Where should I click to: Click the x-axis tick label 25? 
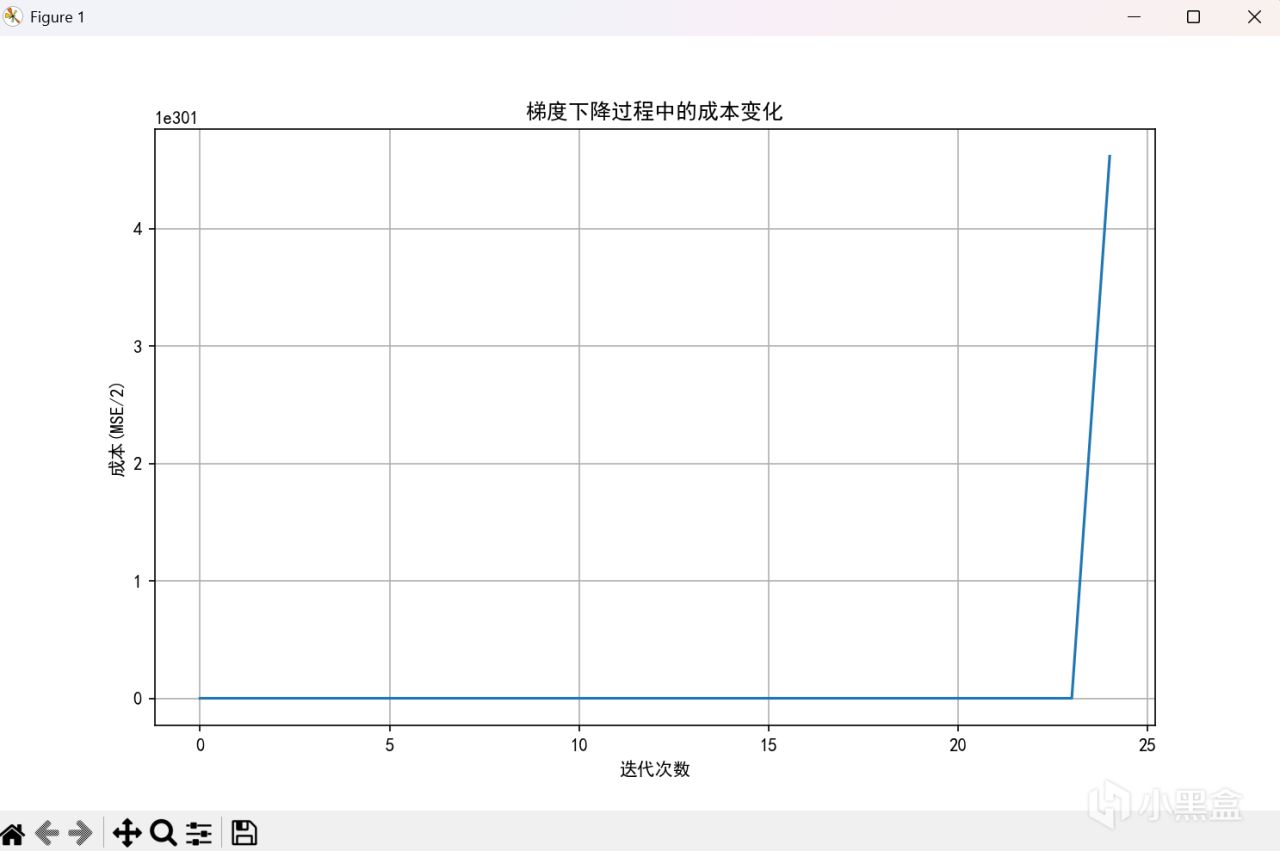click(1147, 744)
